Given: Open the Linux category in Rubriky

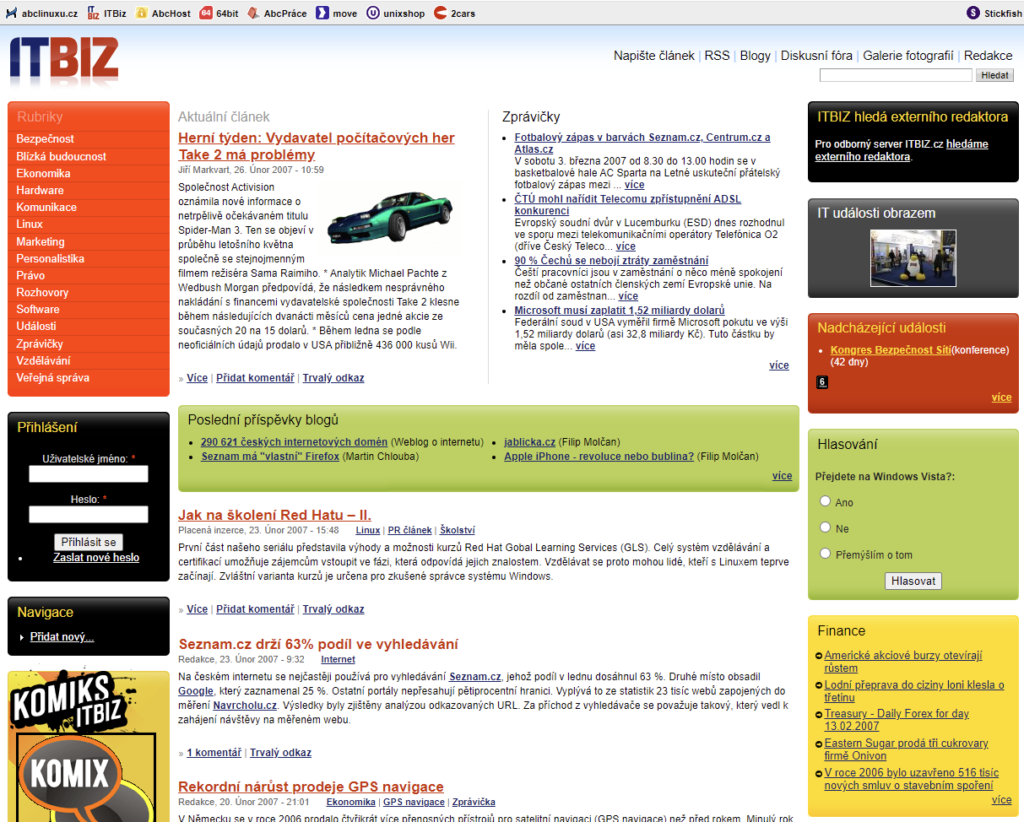Looking at the screenshot, I should point(30,224).
